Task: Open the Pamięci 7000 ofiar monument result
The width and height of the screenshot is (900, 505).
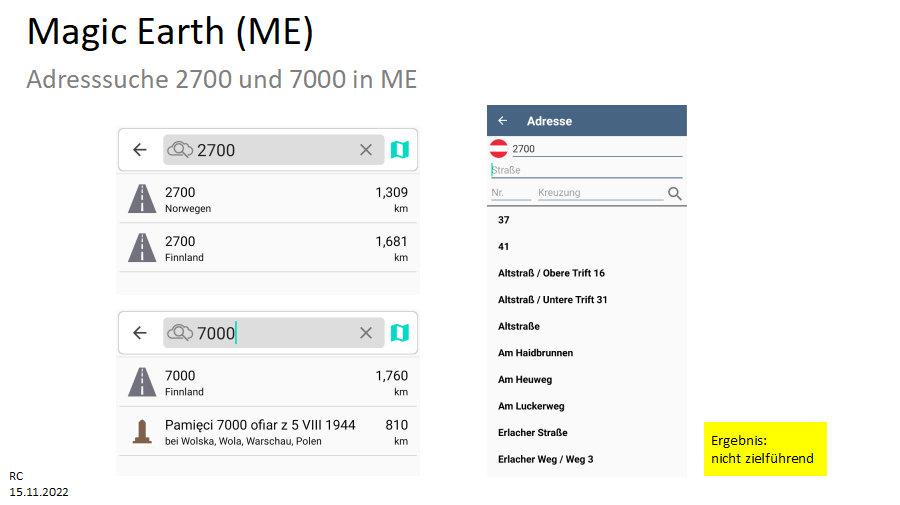Action: (268, 432)
